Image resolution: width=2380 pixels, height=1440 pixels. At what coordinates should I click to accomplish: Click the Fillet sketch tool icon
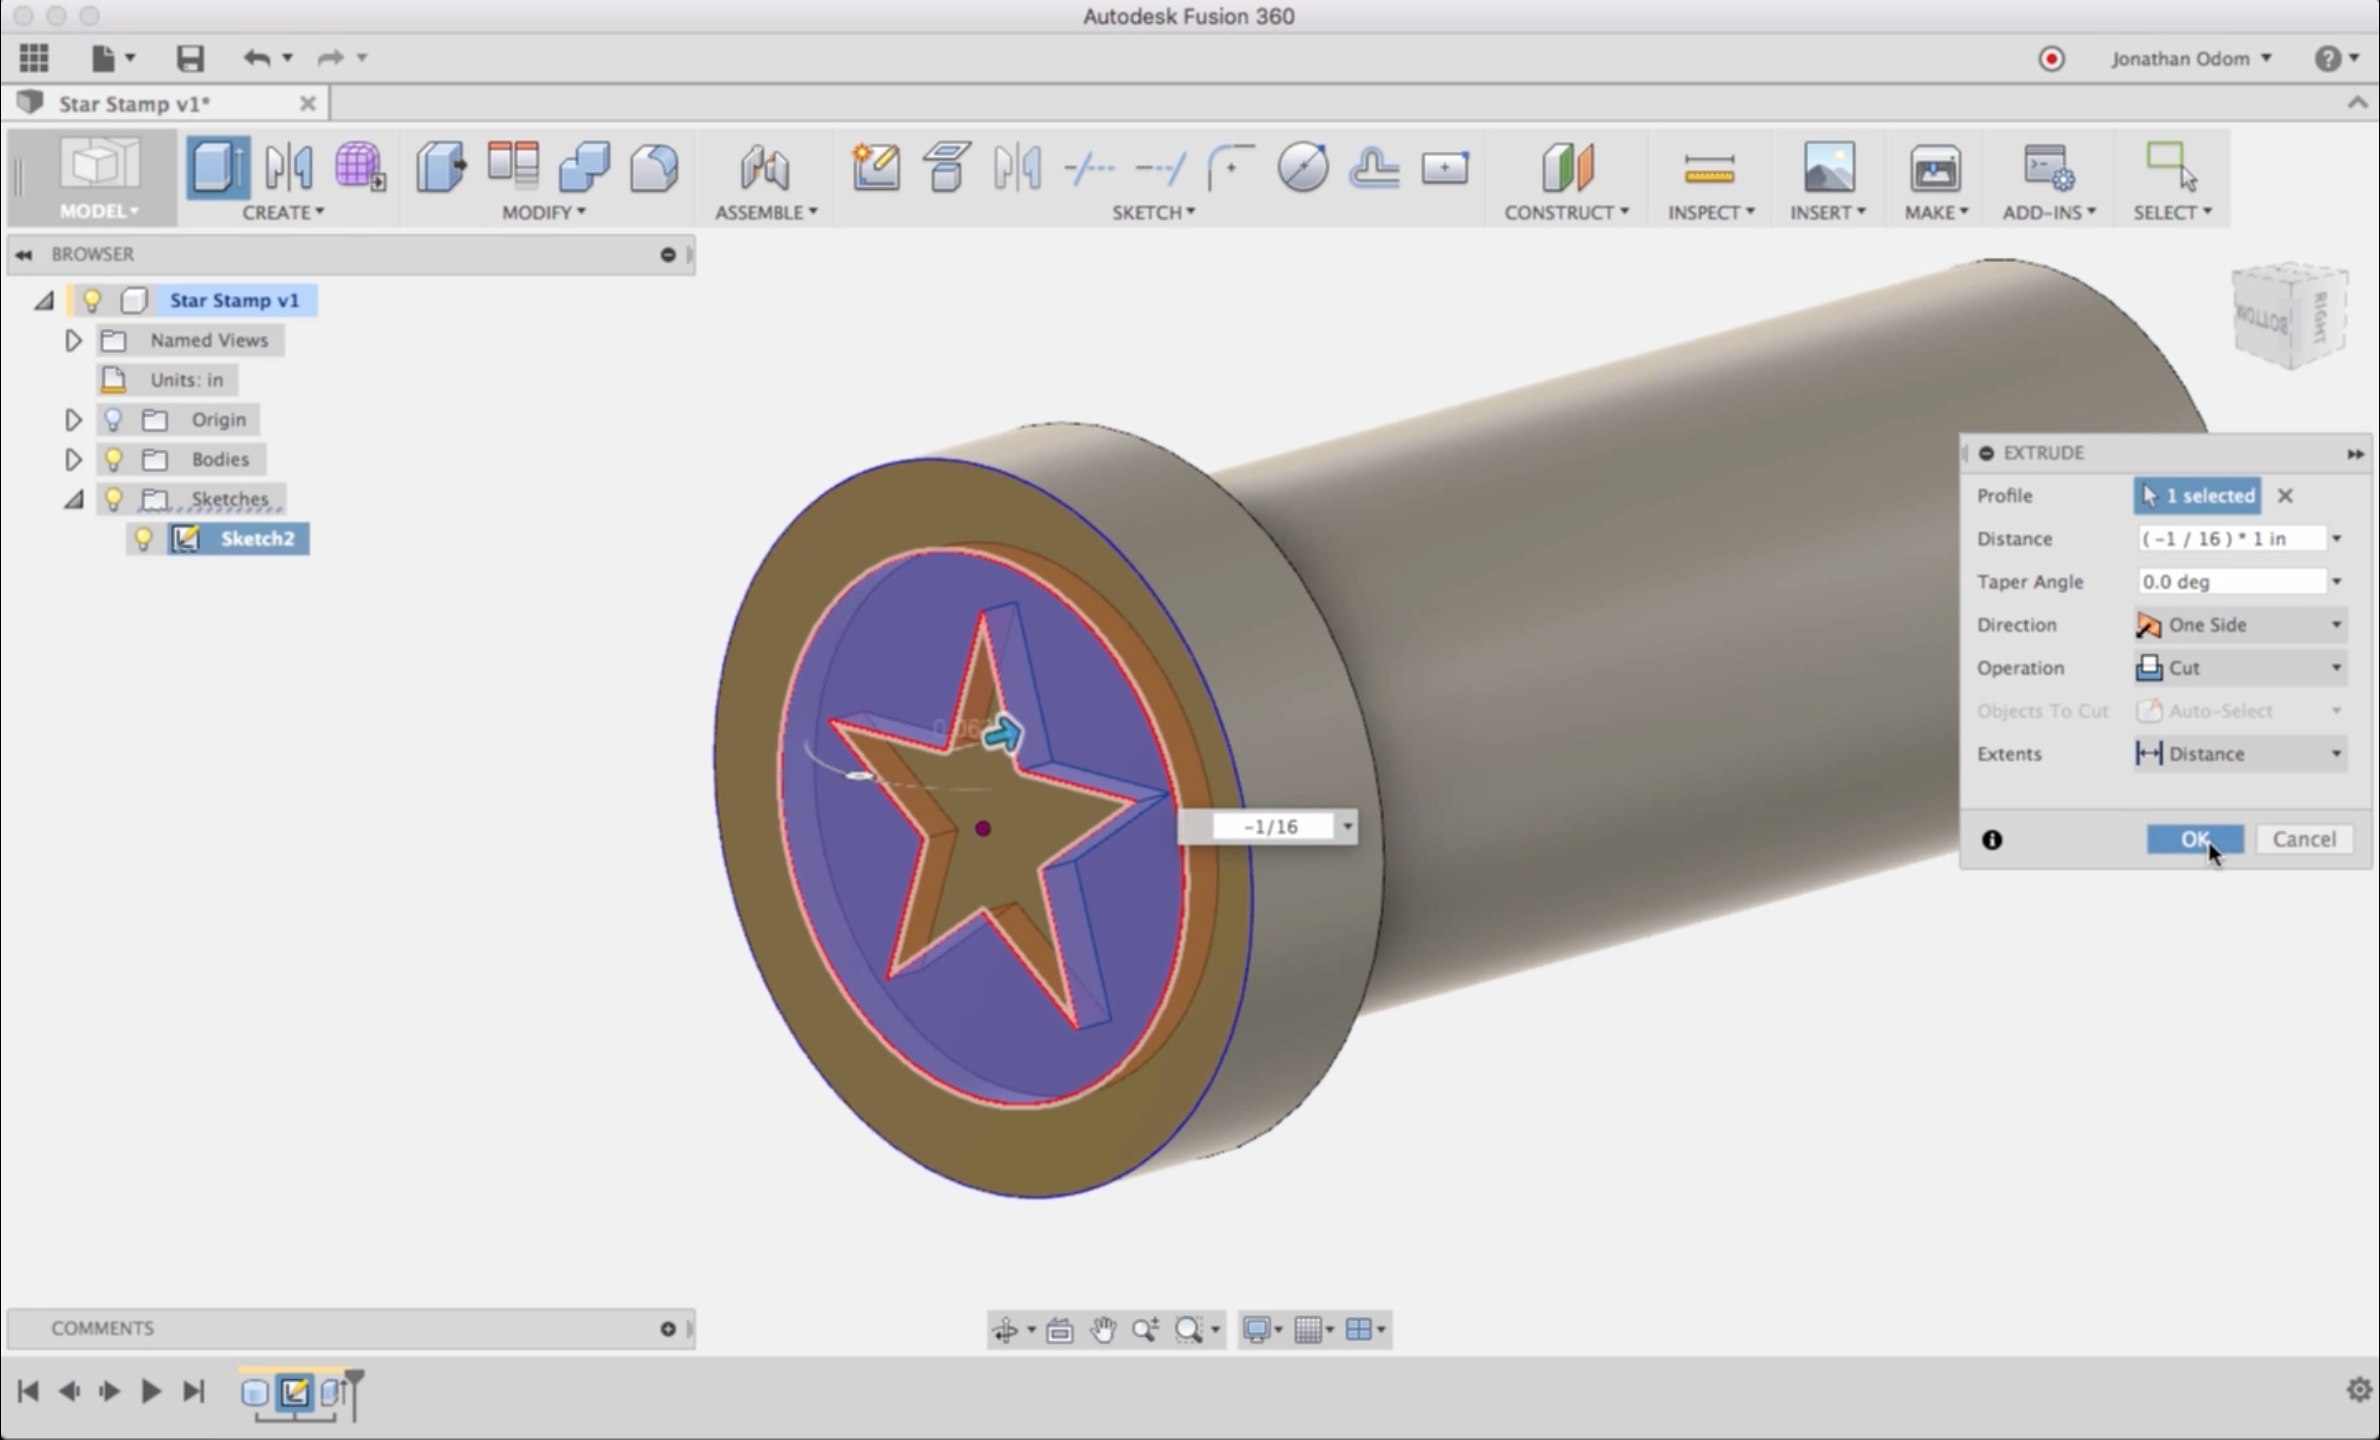pyautogui.click(x=1230, y=166)
